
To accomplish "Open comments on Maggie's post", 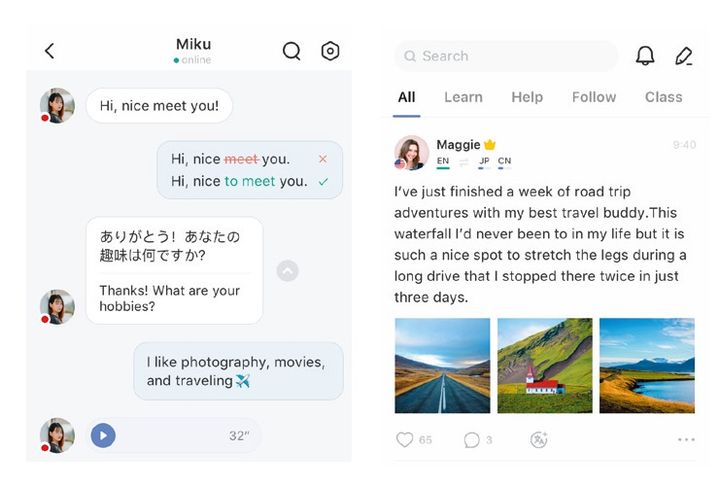I will [x=472, y=440].
